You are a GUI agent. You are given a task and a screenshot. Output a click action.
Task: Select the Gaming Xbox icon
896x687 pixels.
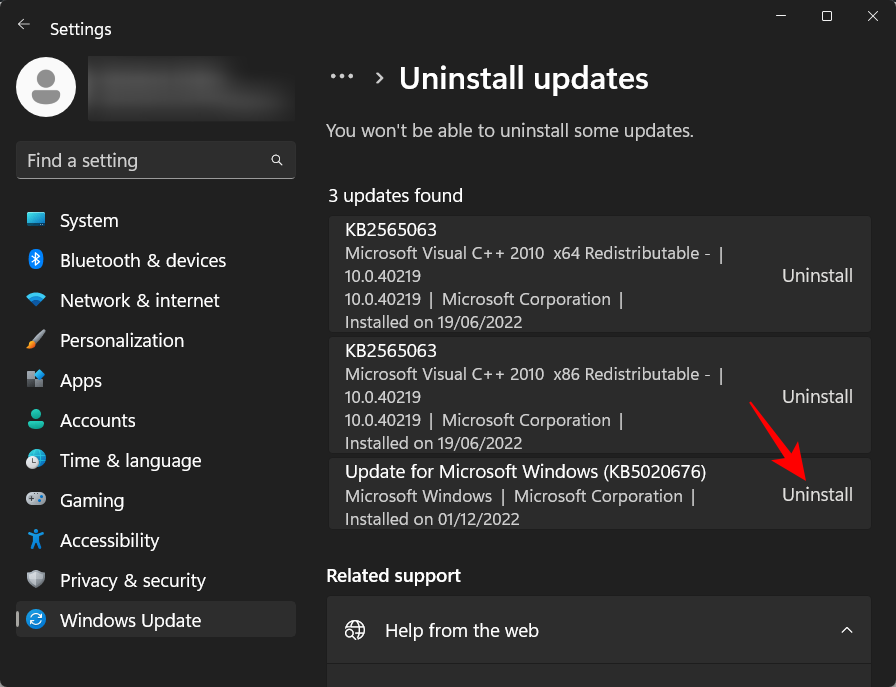pos(36,500)
